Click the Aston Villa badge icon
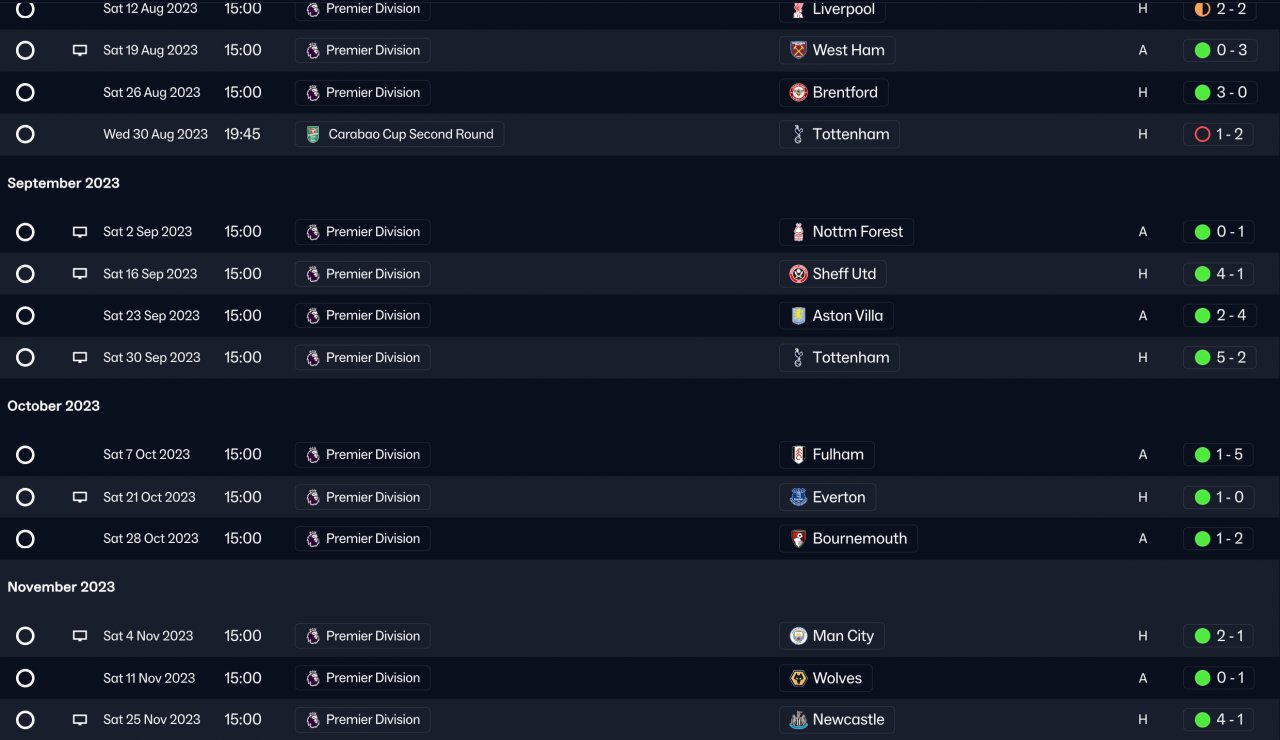Viewport: 1280px width, 740px height. point(798,316)
